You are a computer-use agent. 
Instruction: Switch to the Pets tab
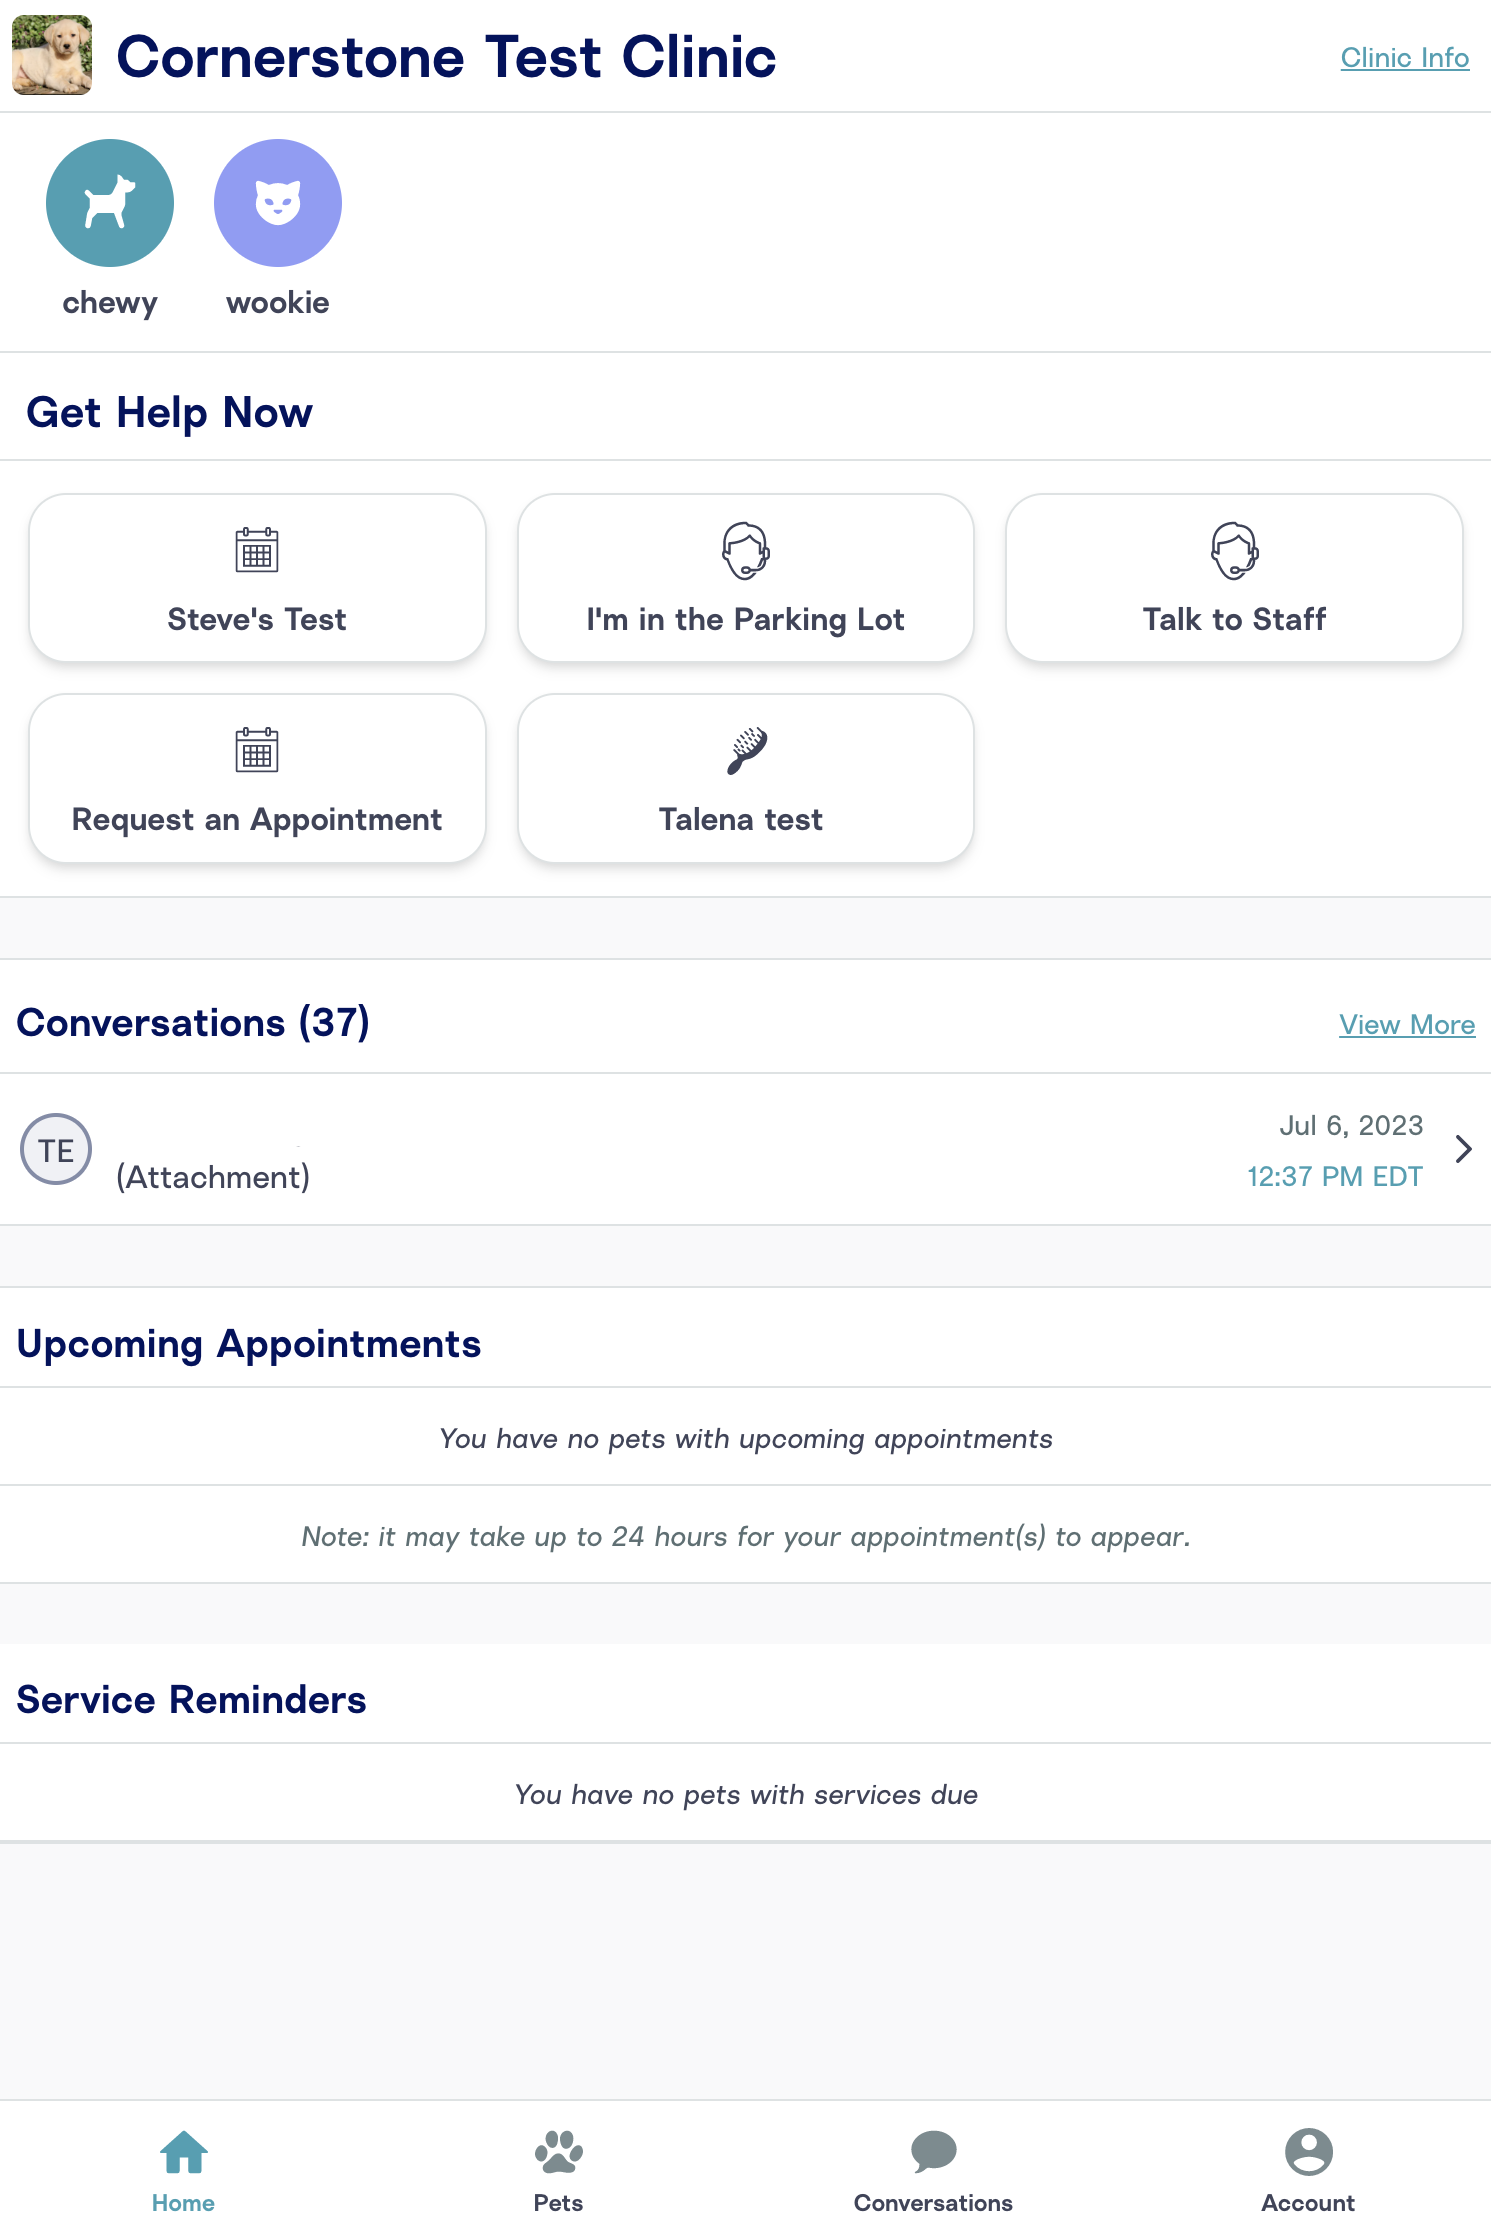pos(558,2170)
